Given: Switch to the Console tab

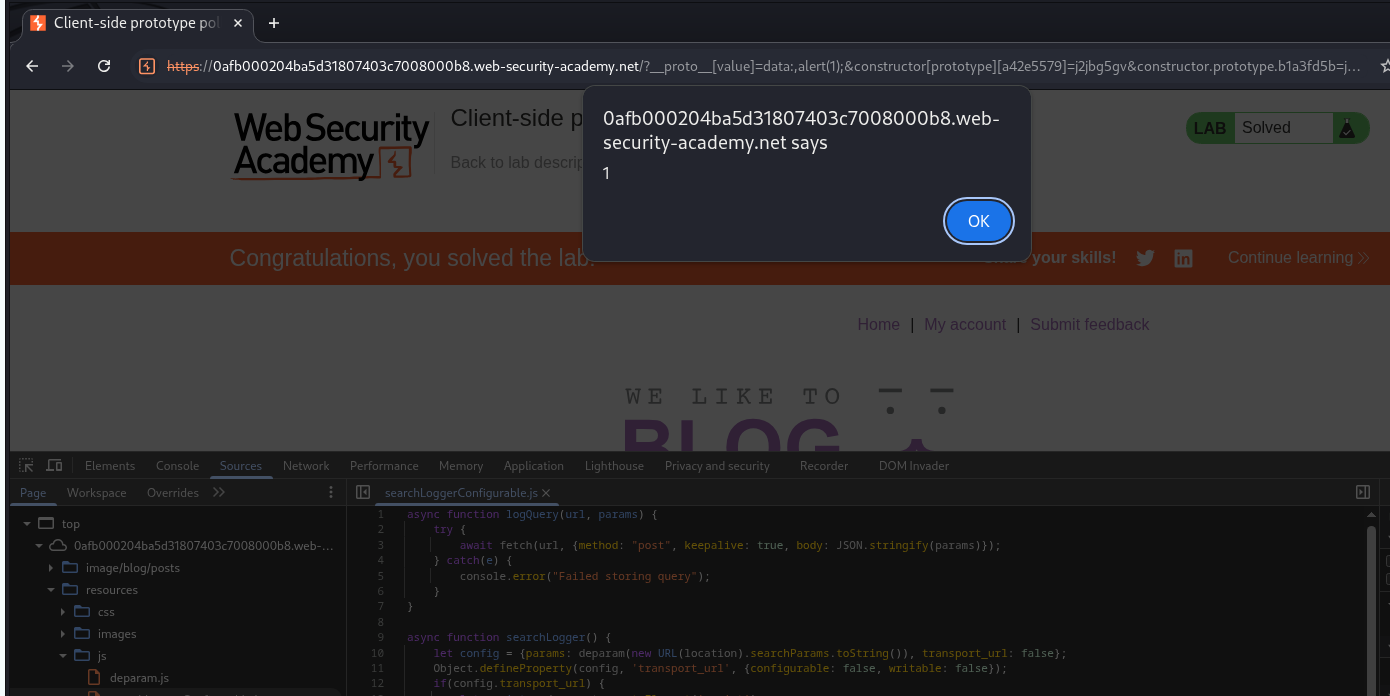Looking at the screenshot, I should click(177, 466).
